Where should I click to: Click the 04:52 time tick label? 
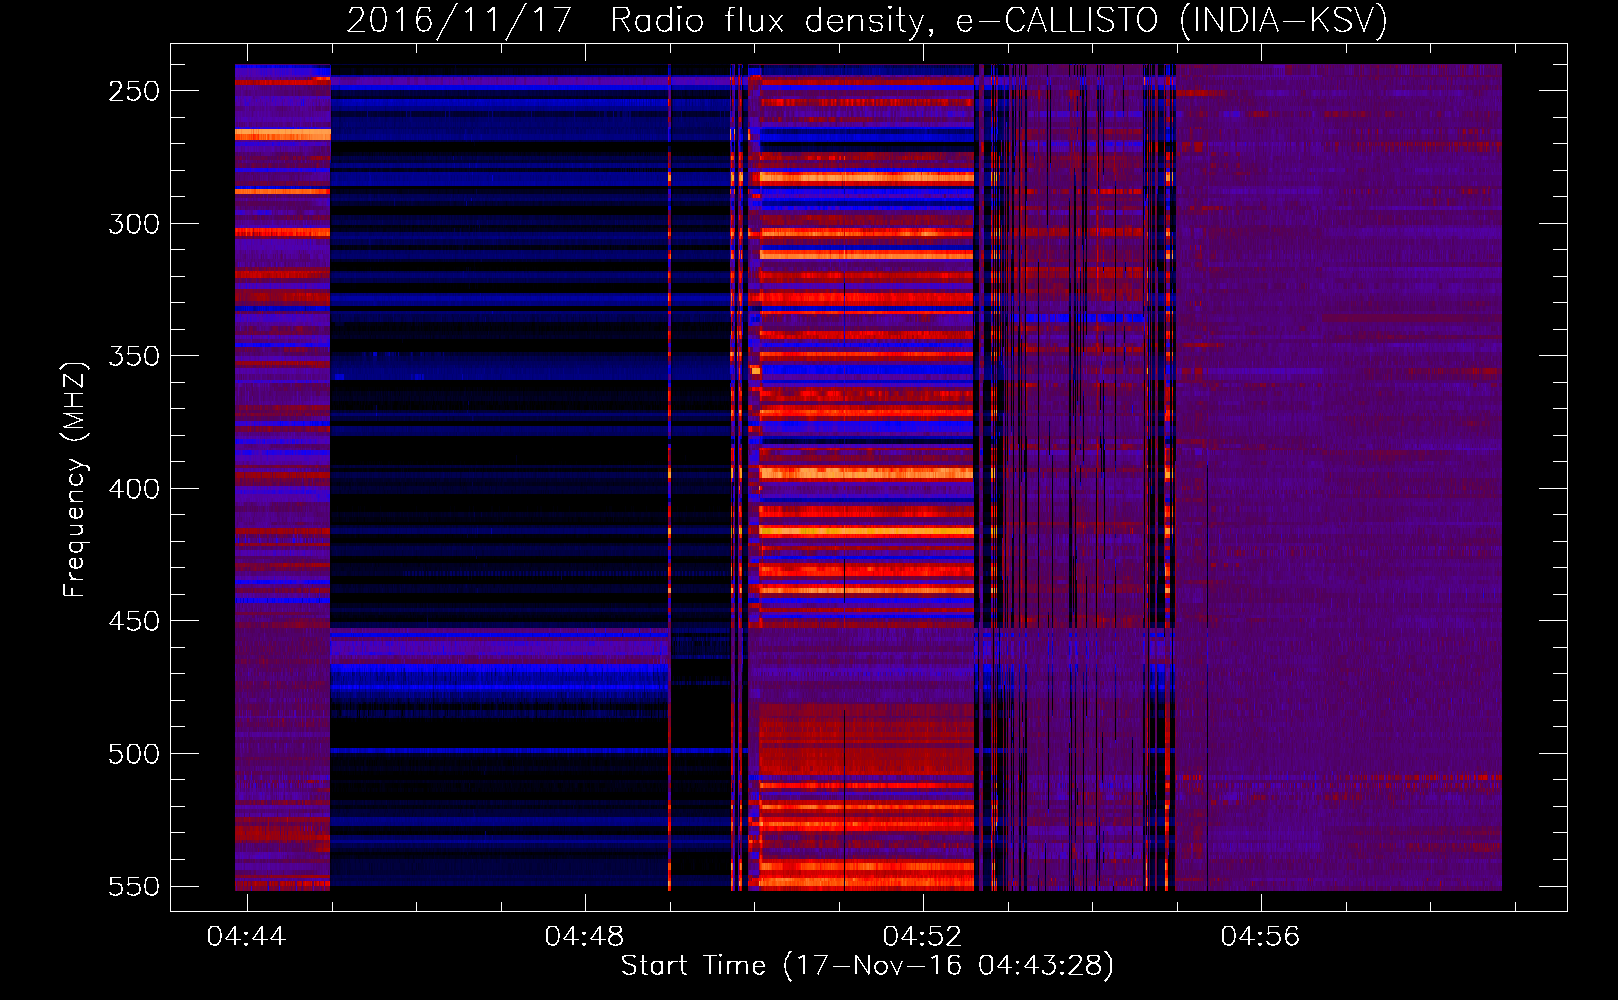922,936
